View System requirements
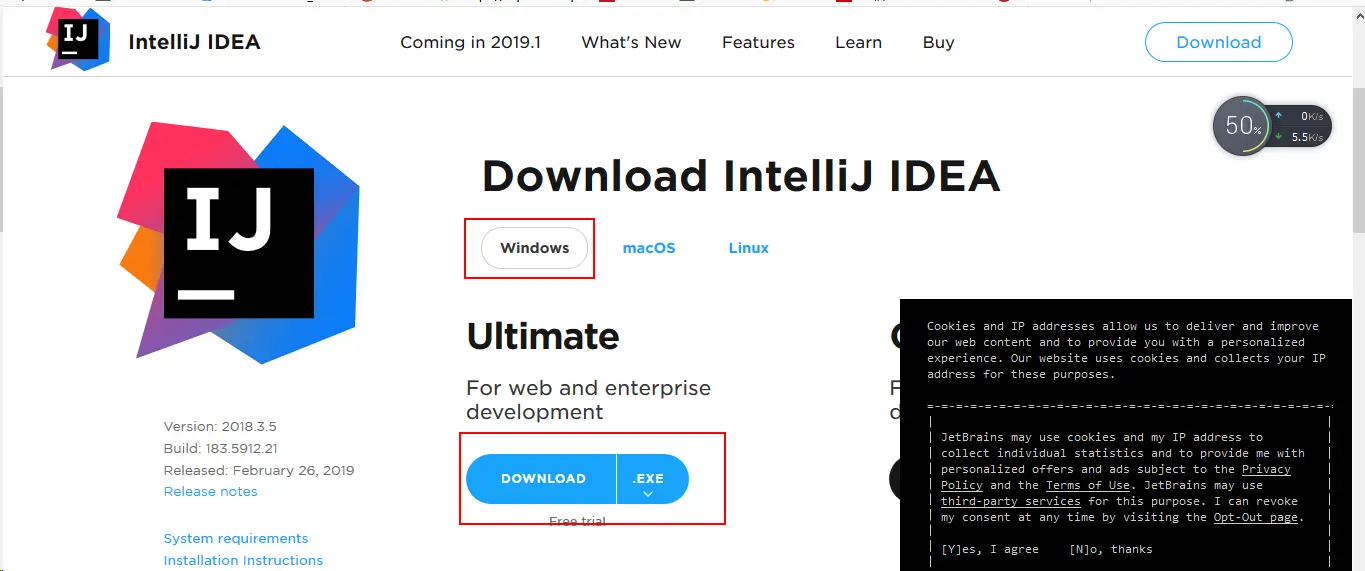This screenshot has width=1365, height=571. pos(235,538)
